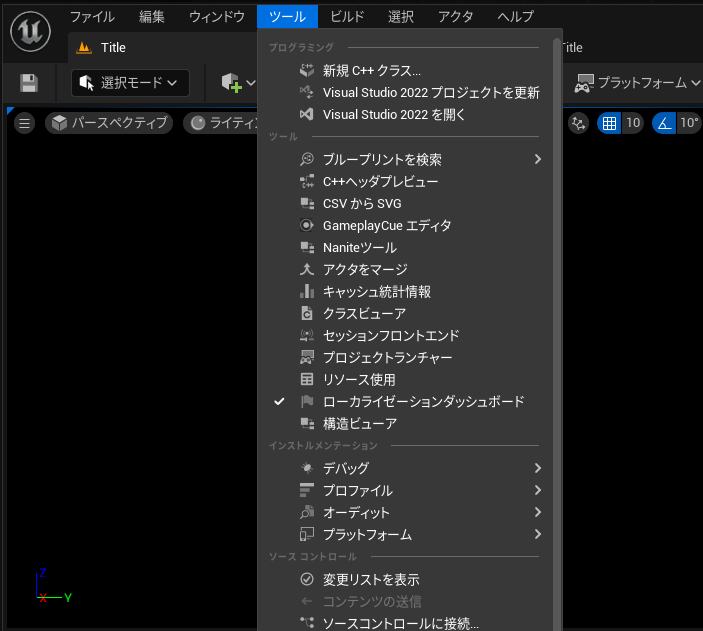The height and width of the screenshot is (631, 703).
Task: Close the ツール menu tab
Action: click(x=287, y=17)
